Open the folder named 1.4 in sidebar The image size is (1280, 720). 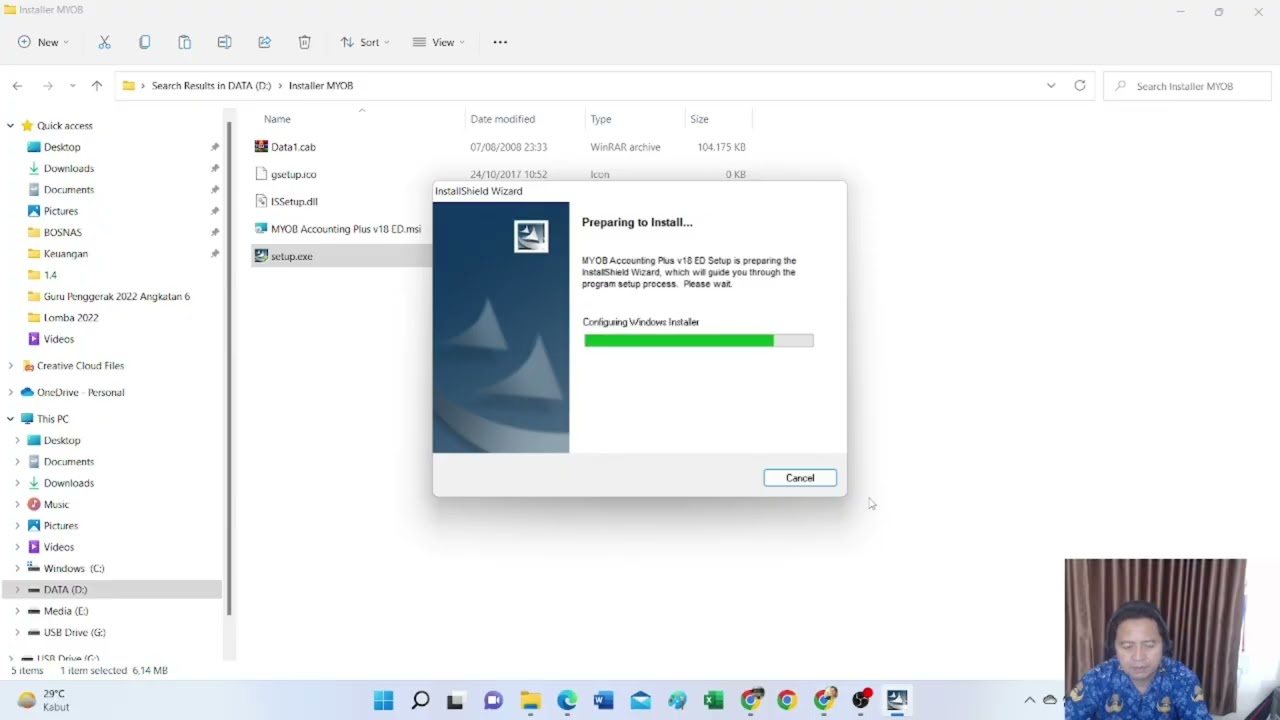coord(50,275)
